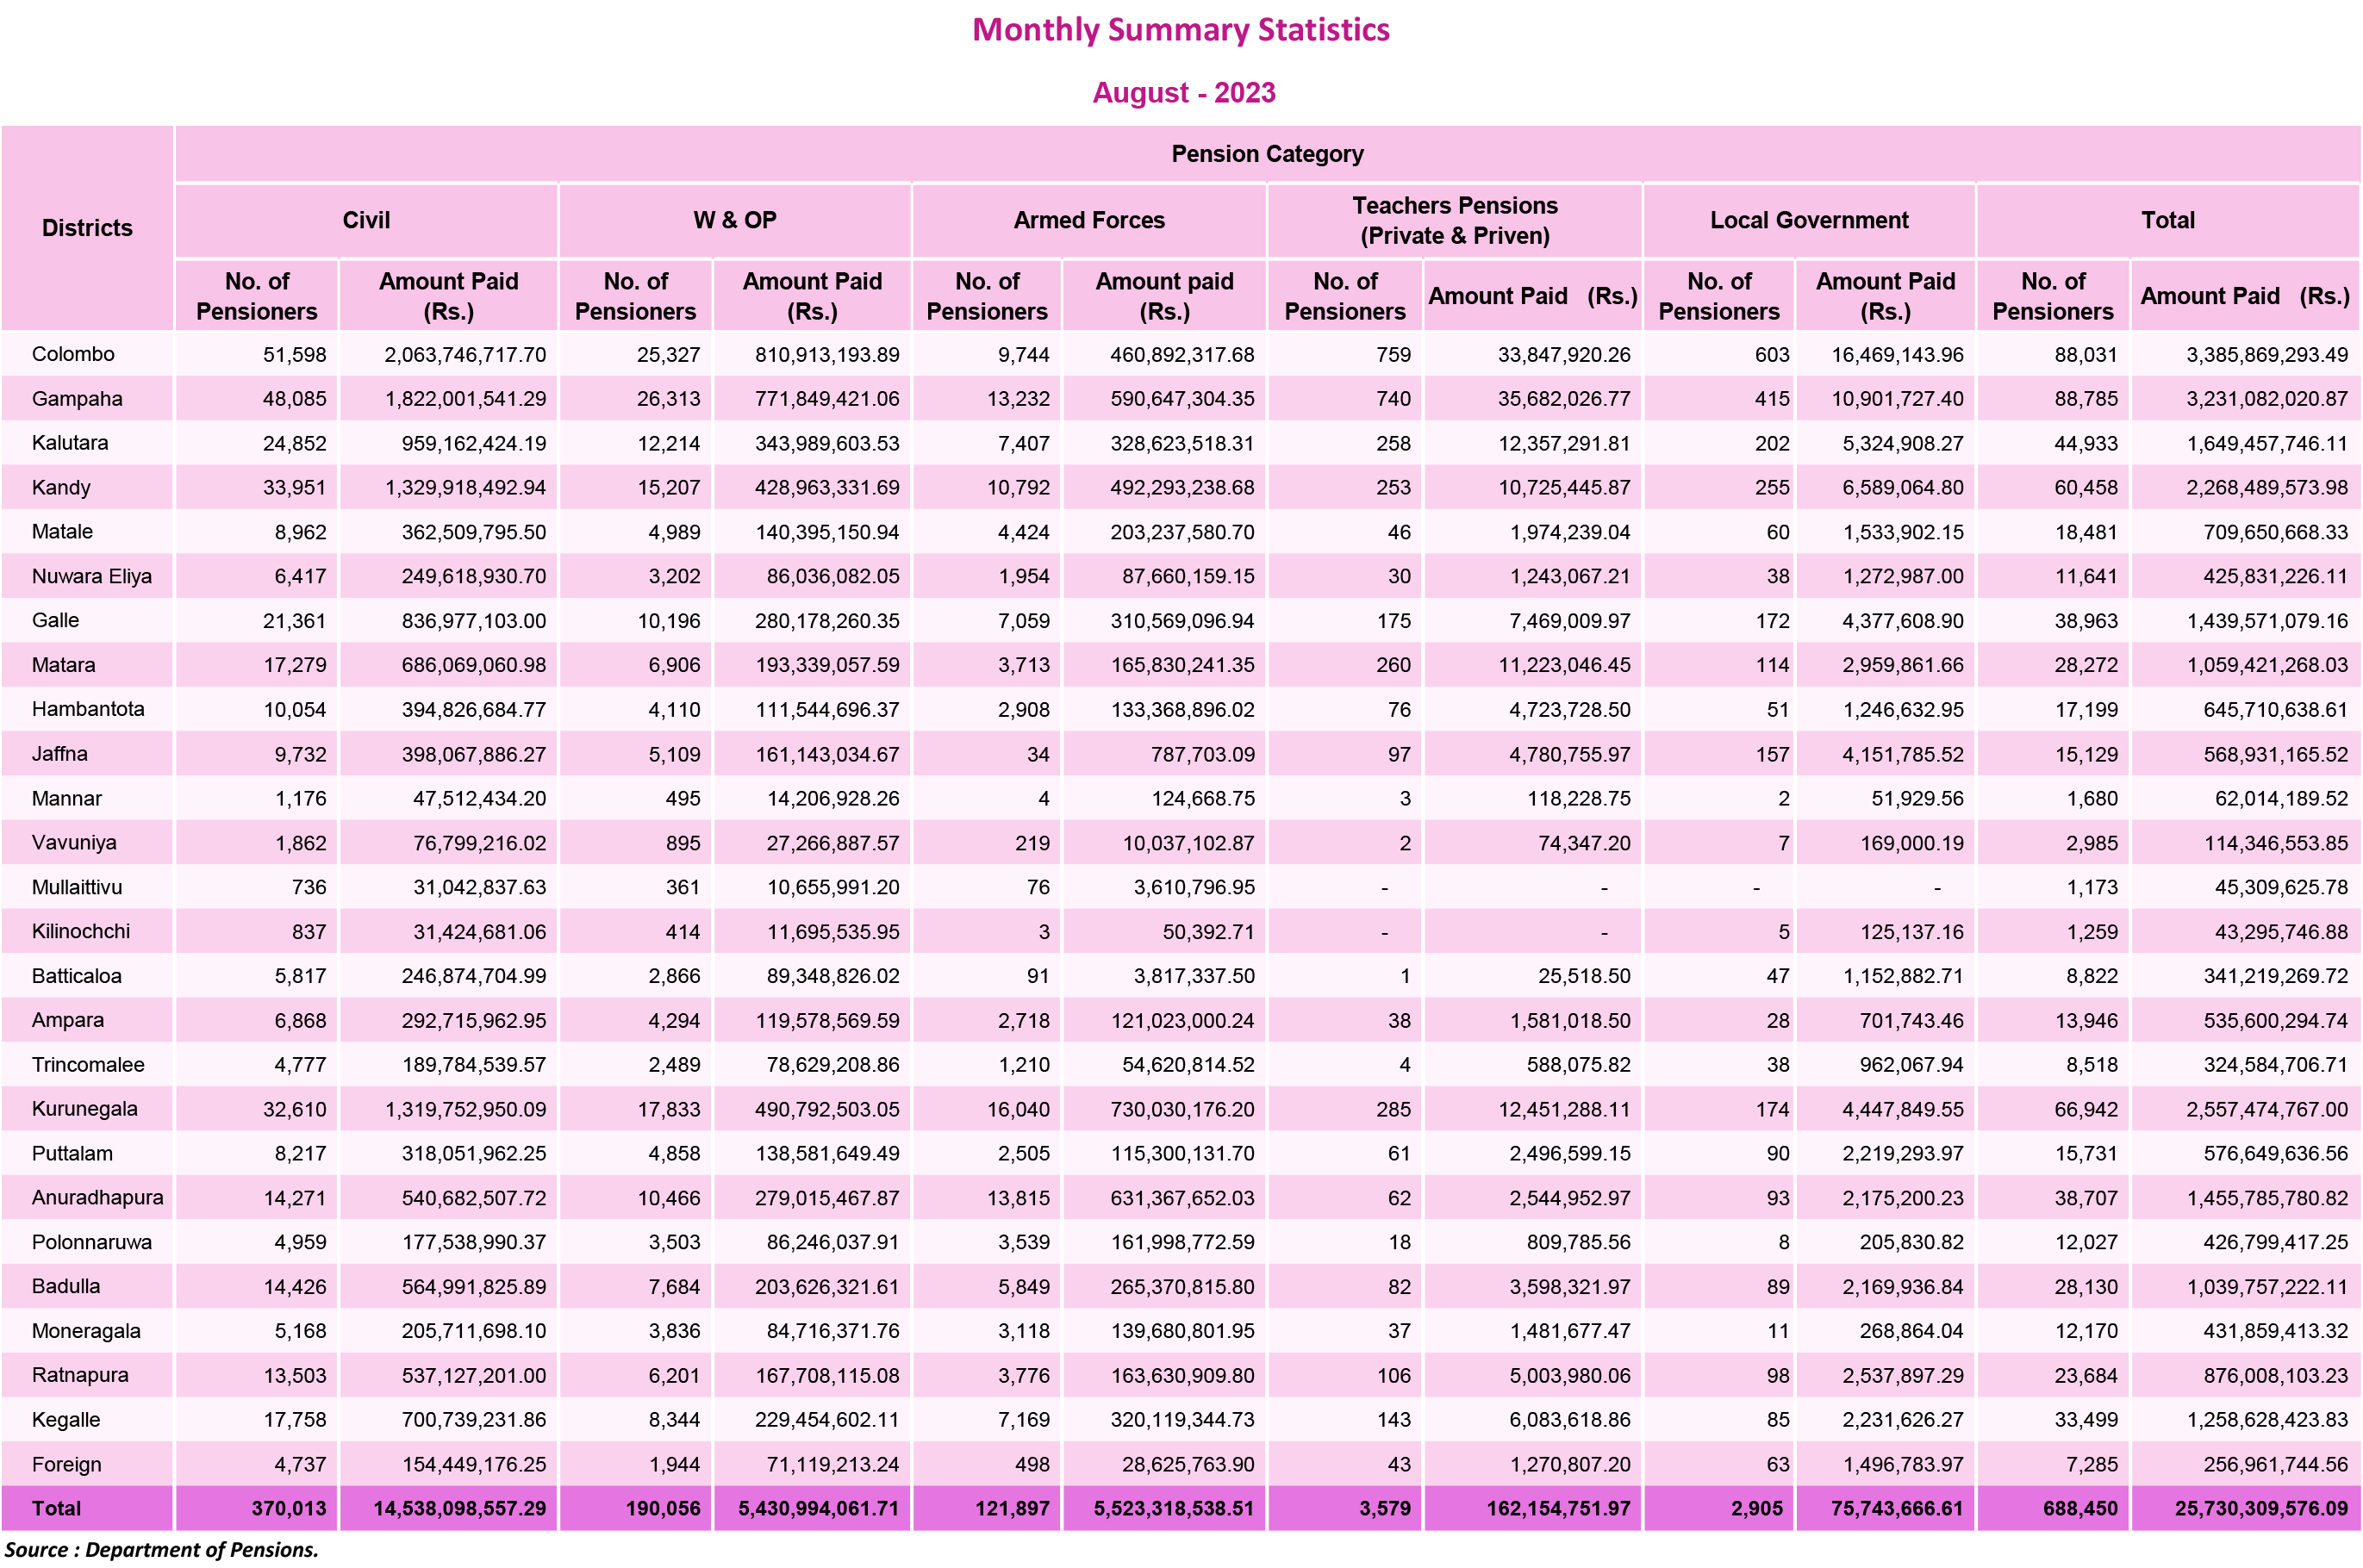
Task: Click Colombo civil amount '2,063,746,717.70'
Action: click(x=465, y=355)
